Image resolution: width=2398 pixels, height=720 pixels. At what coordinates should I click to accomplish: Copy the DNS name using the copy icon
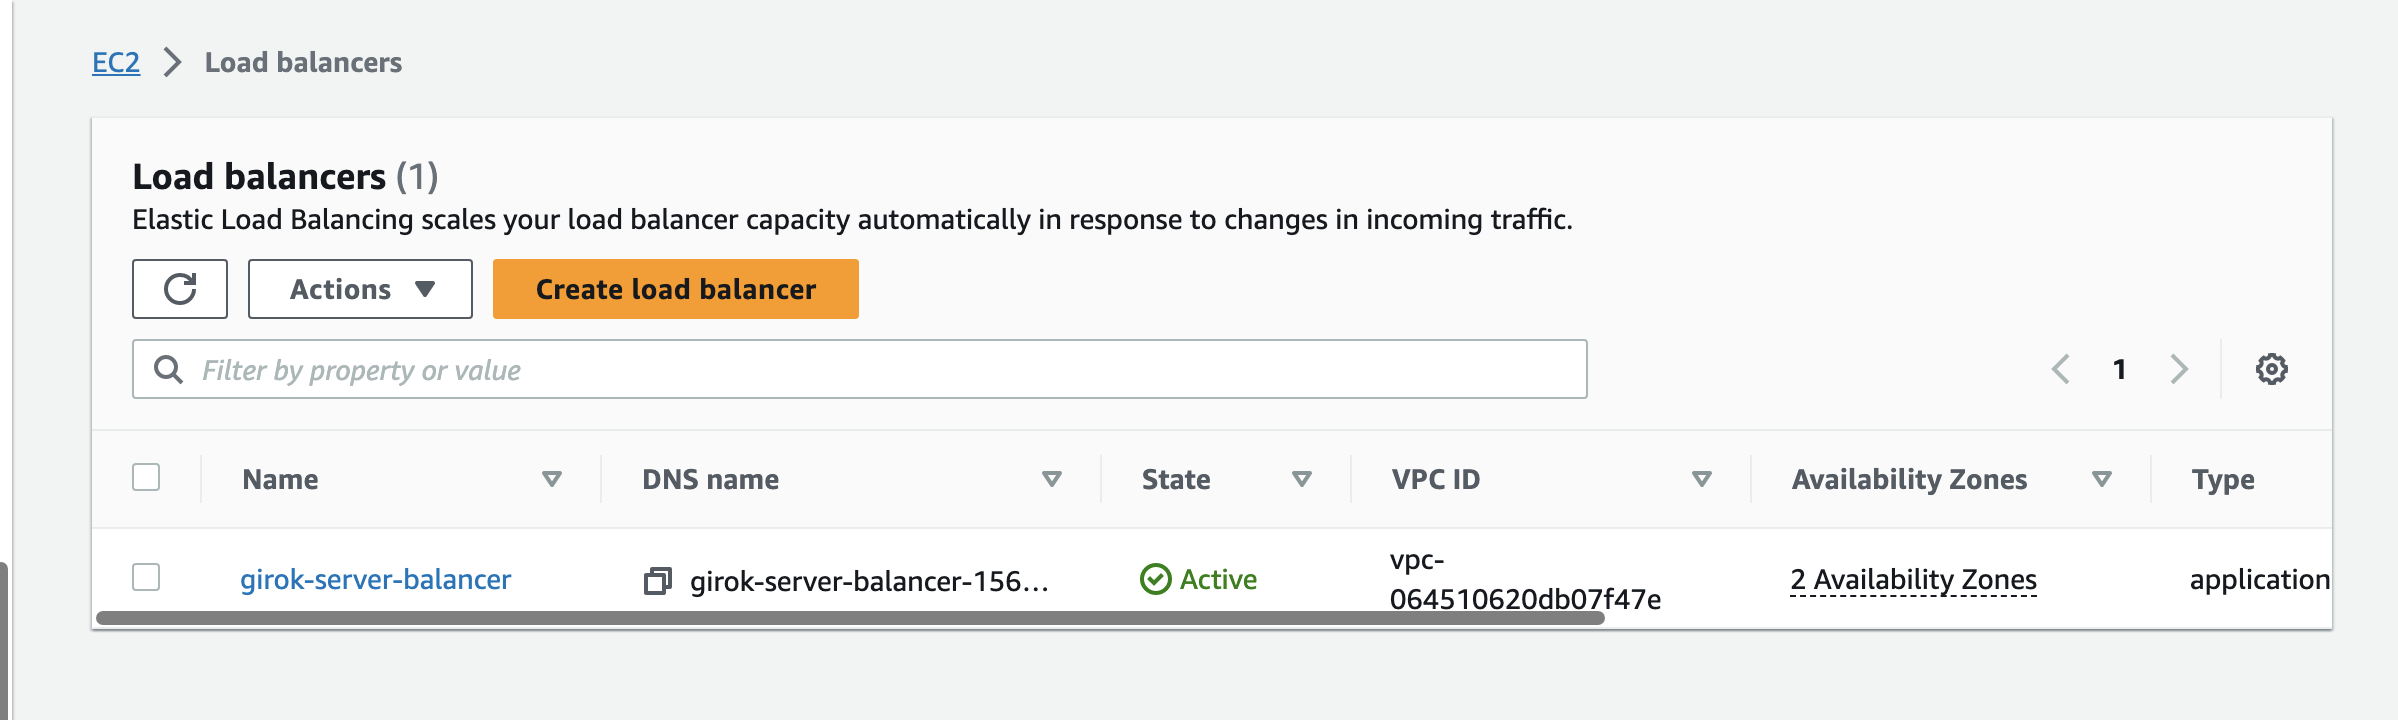click(658, 580)
